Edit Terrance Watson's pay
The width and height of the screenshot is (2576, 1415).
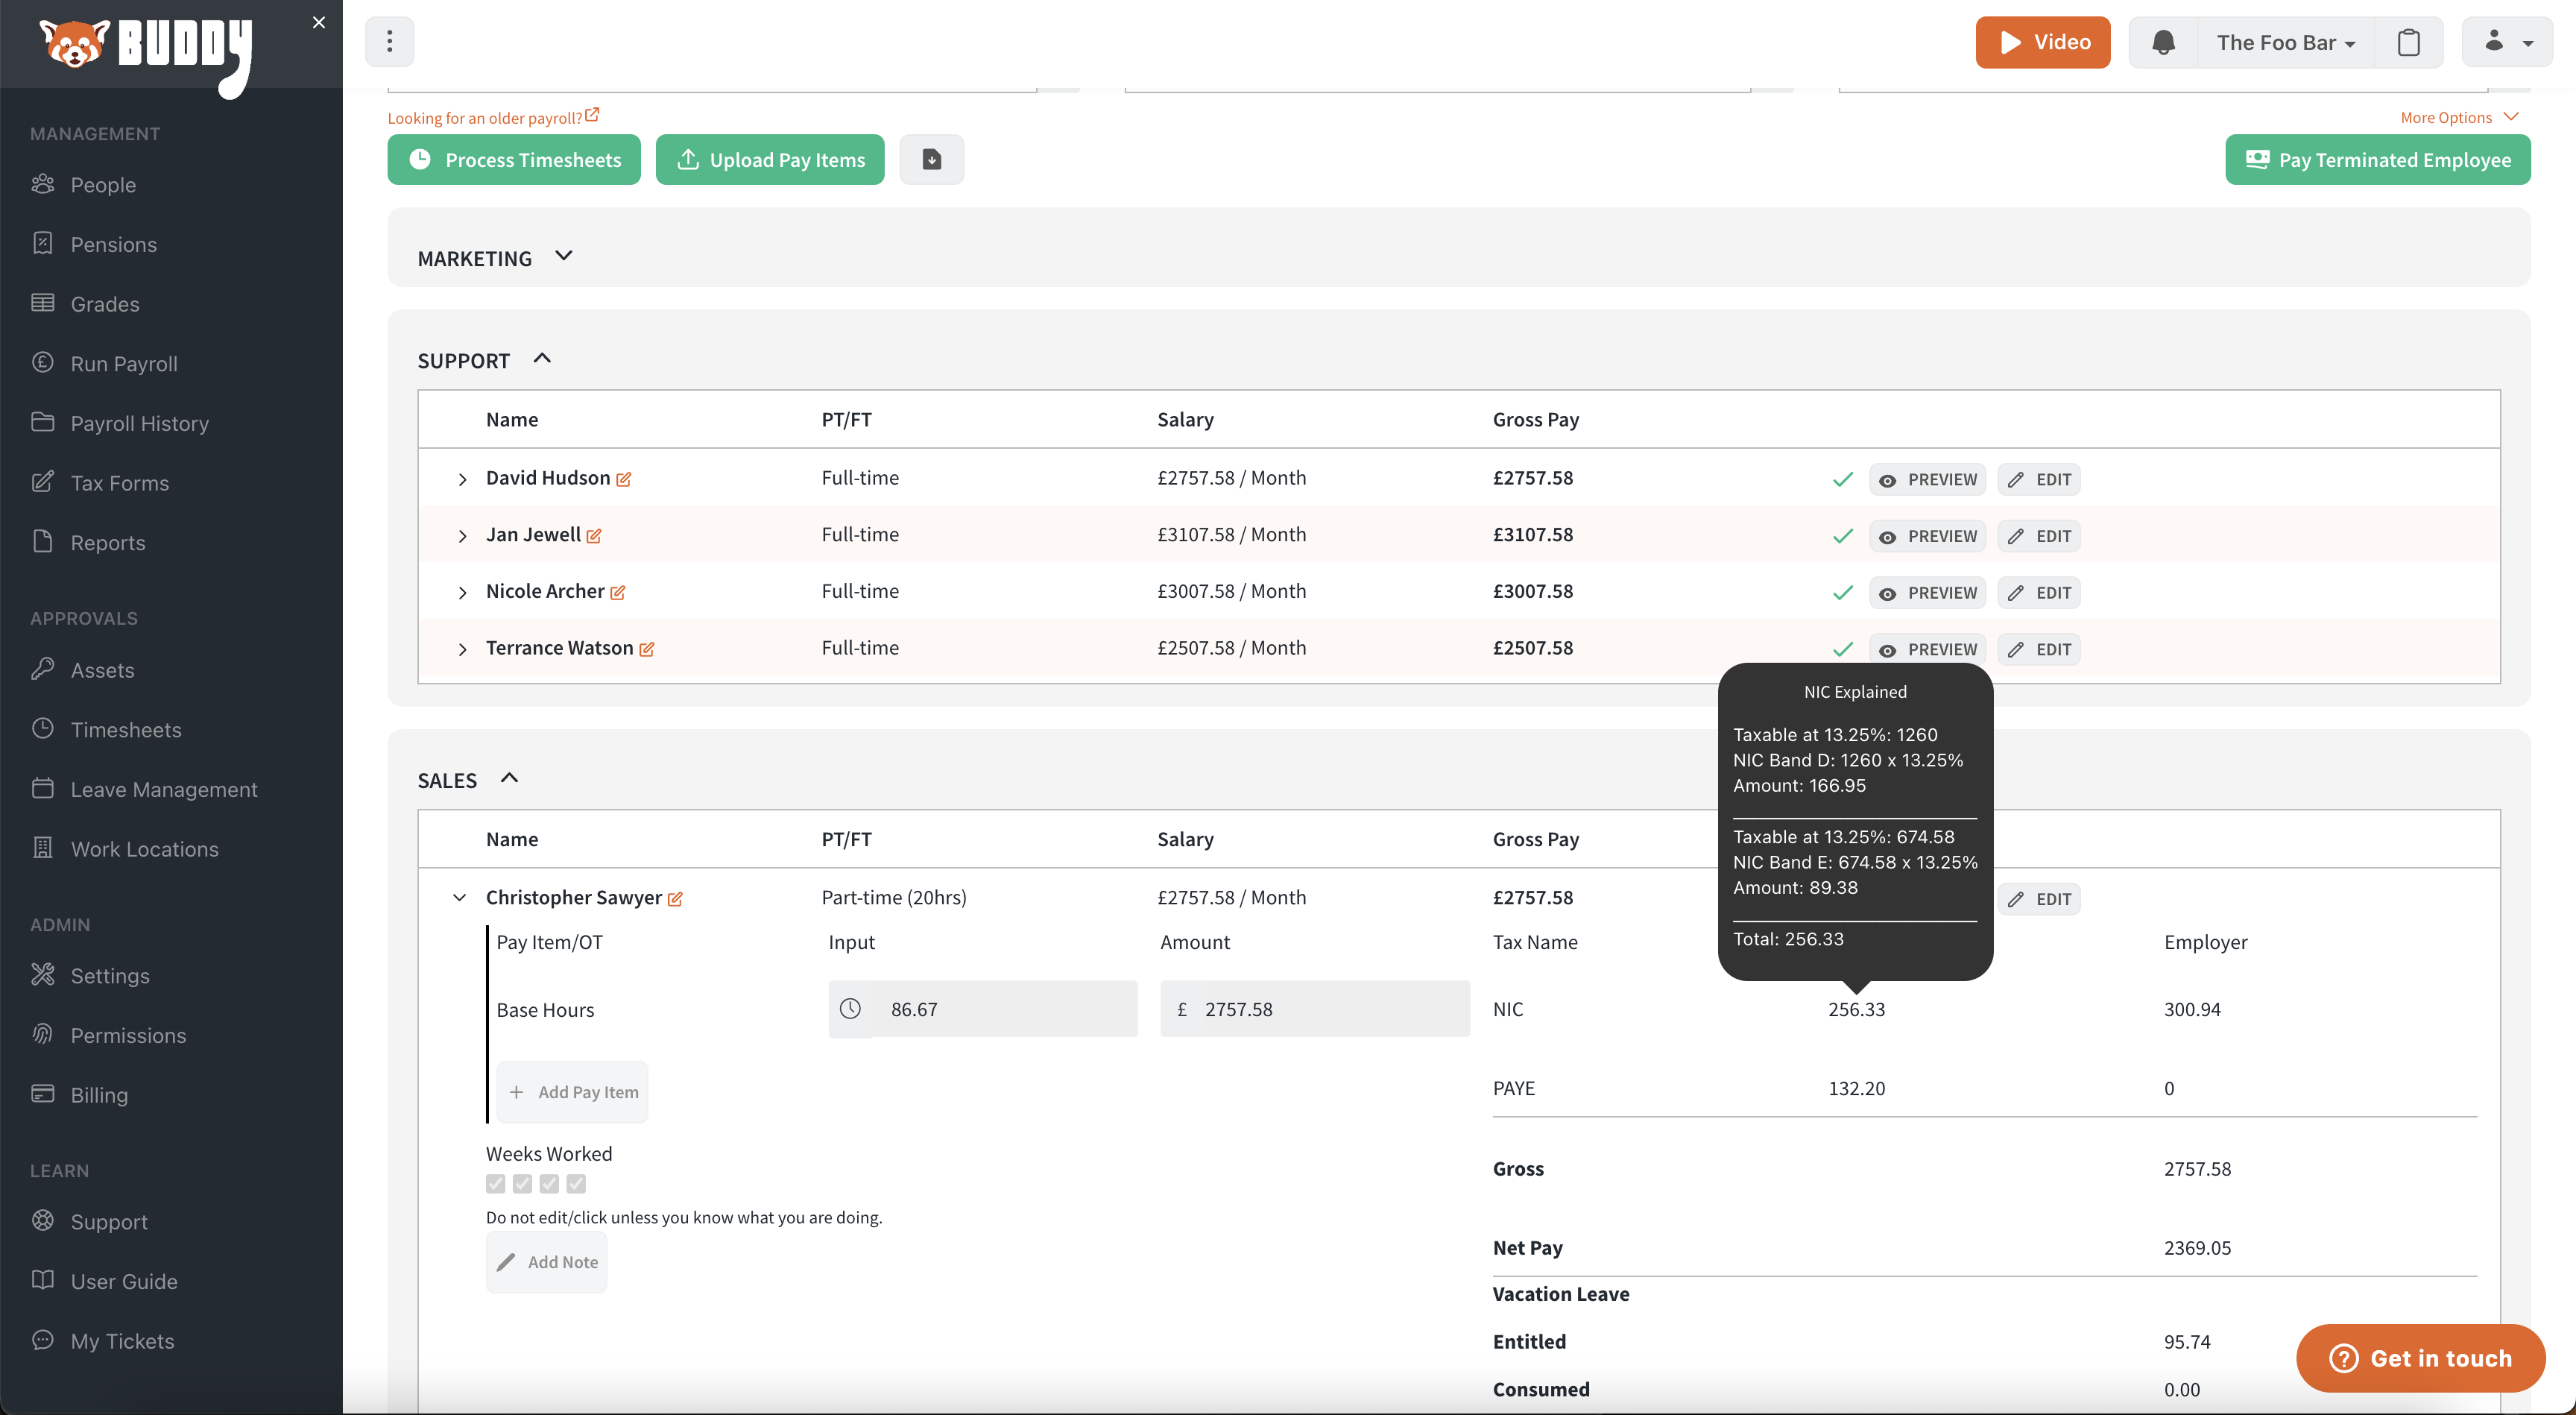click(x=2039, y=650)
